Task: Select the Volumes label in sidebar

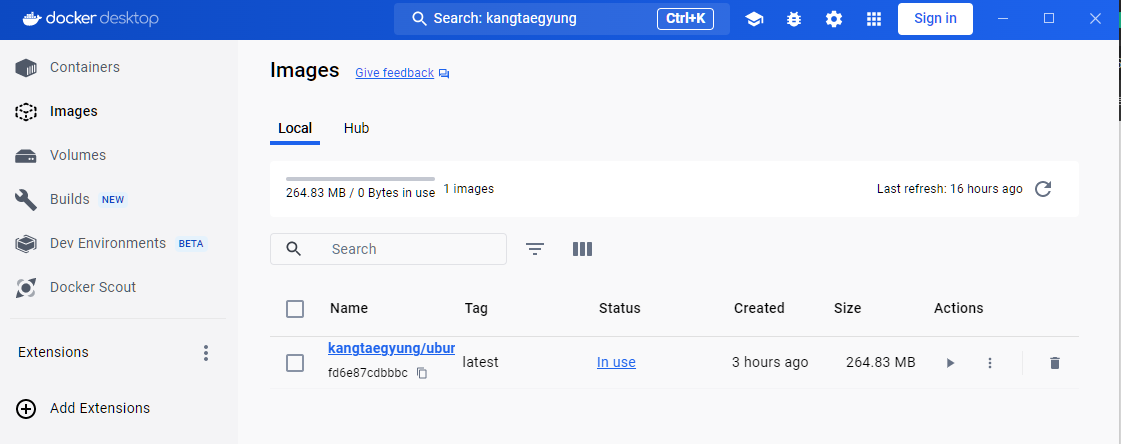Action: pos(78,155)
